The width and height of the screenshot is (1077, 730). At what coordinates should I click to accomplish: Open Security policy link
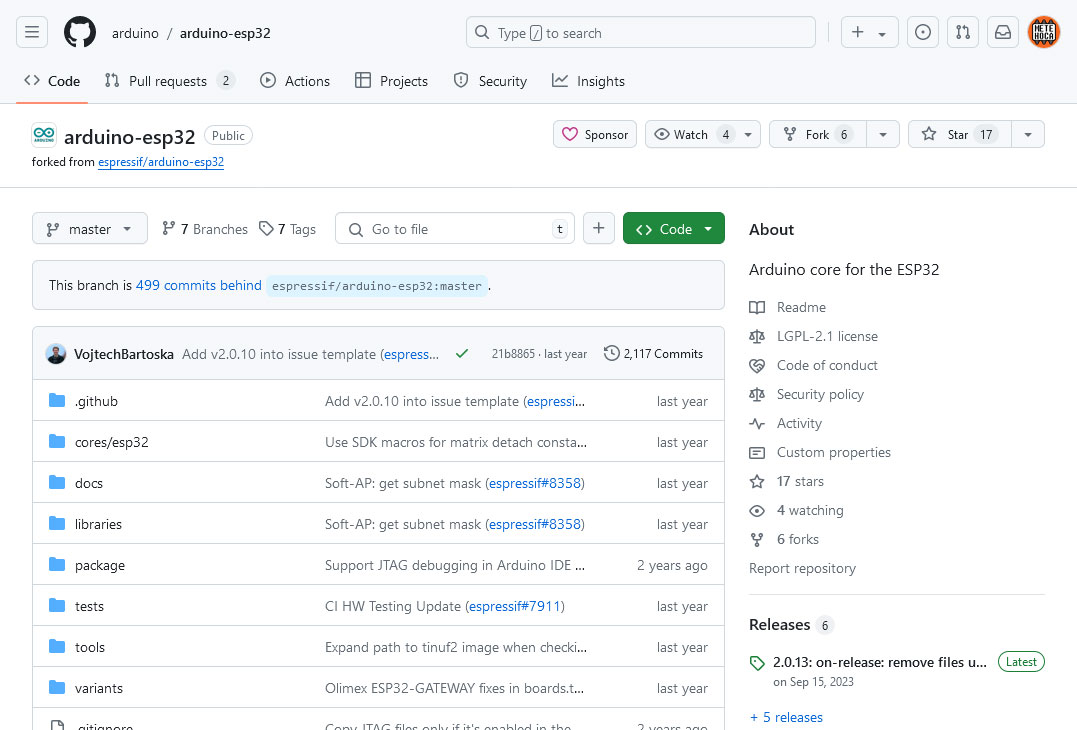point(820,394)
